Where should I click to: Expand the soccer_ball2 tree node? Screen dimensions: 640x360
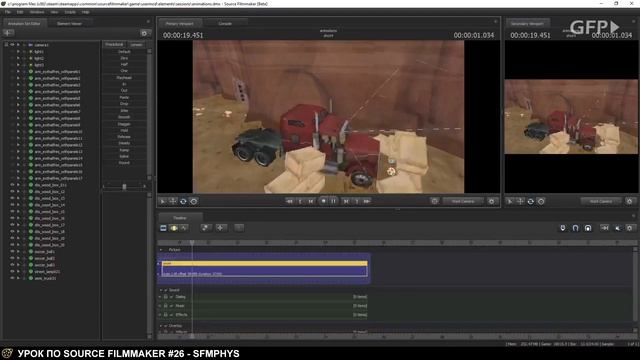[x=18, y=258]
